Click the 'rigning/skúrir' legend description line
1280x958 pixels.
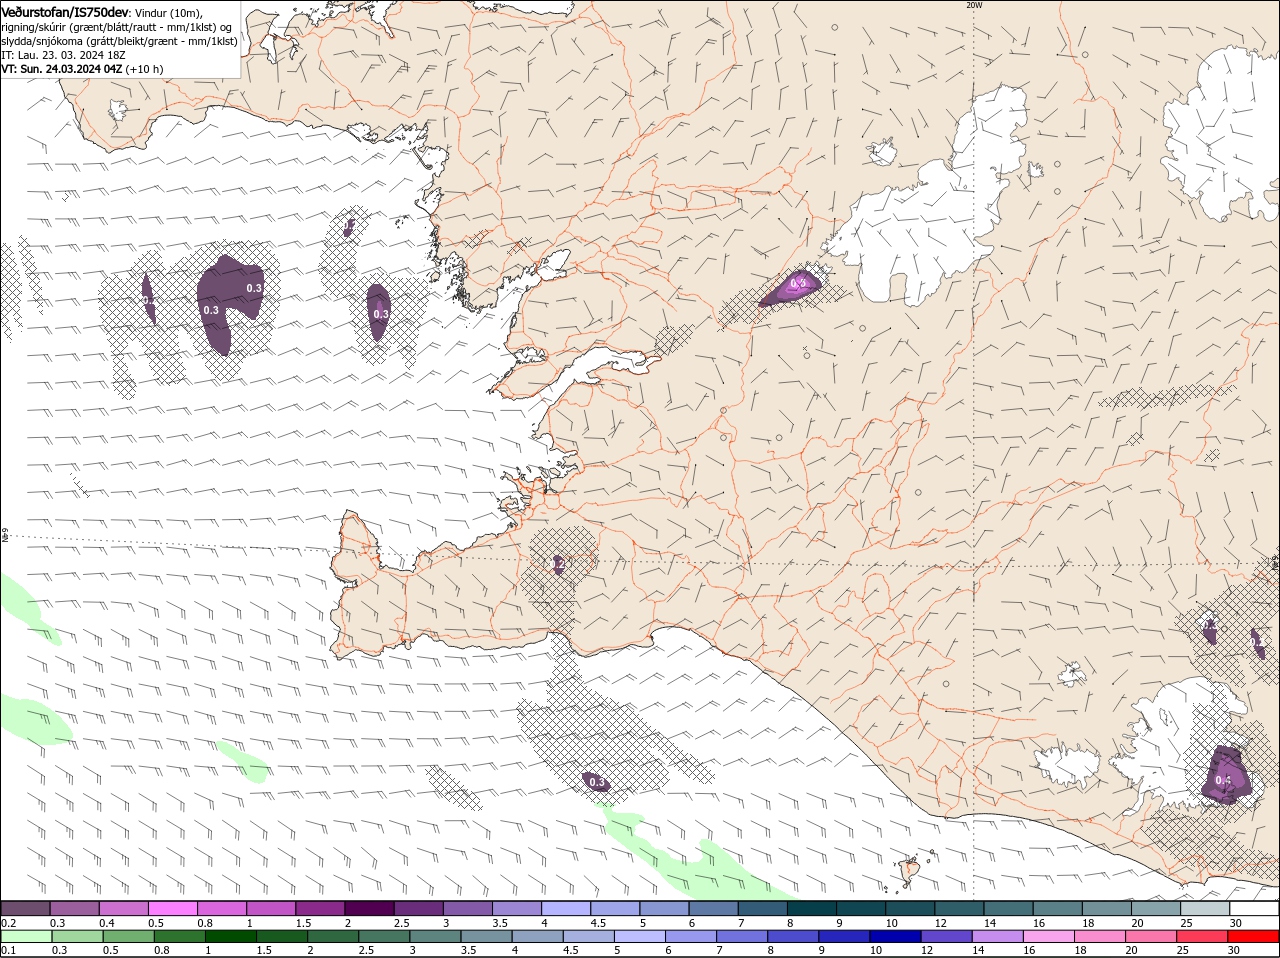click(117, 27)
